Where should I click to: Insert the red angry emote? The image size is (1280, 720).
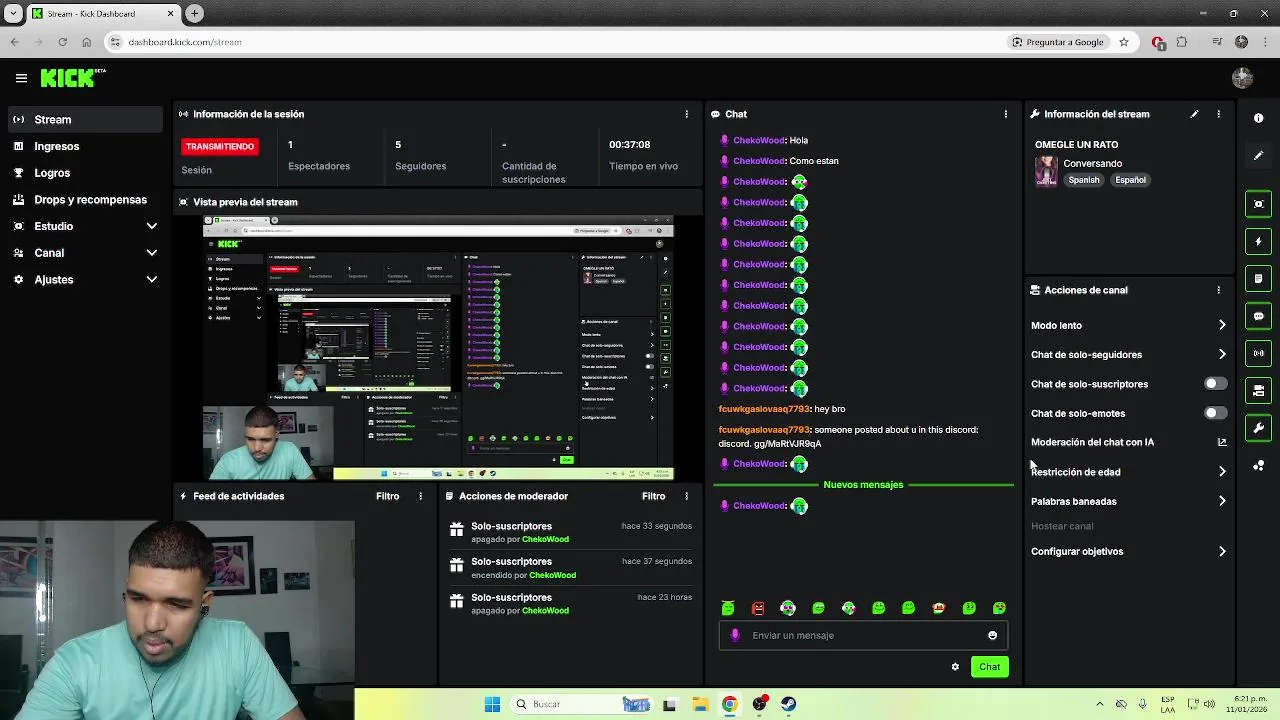pyautogui.click(x=758, y=608)
